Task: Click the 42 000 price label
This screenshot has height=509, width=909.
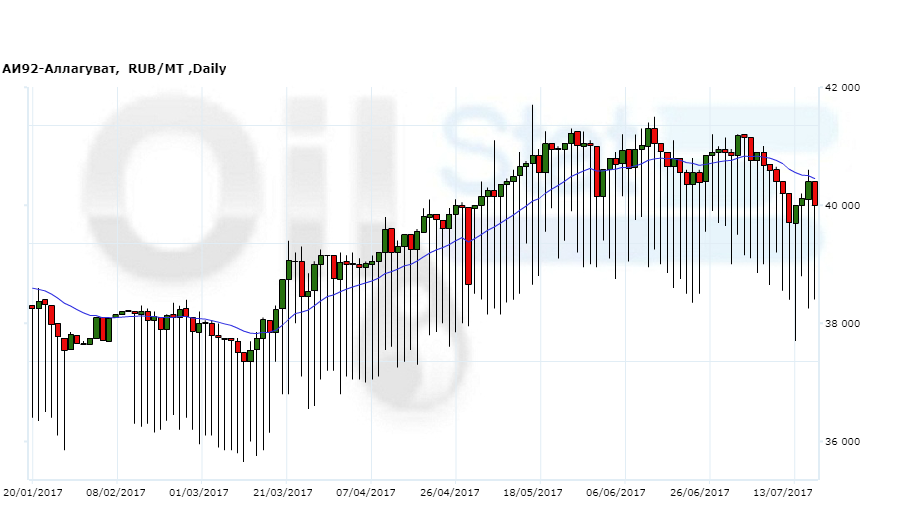Action: pos(842,88)
